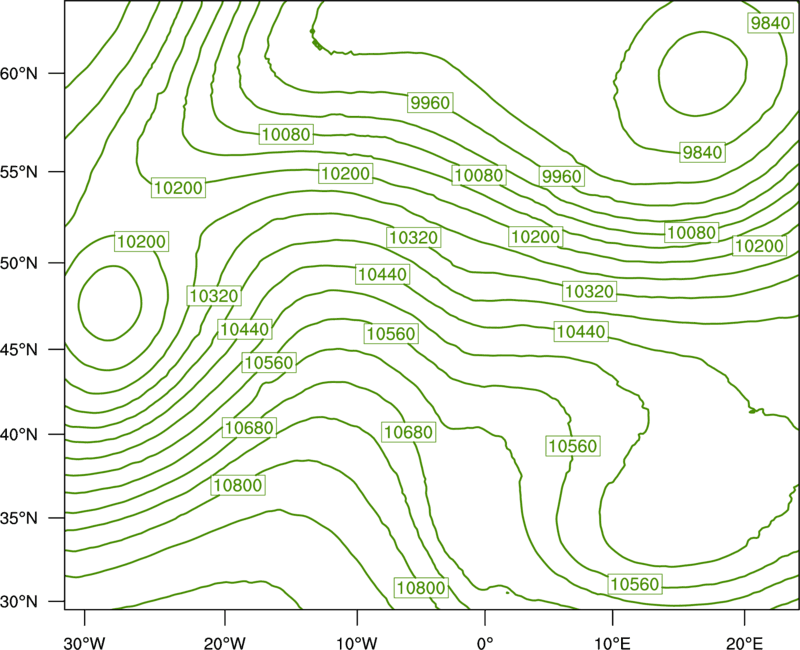Select the 9840 label in the top-right corner

(770, 23)
